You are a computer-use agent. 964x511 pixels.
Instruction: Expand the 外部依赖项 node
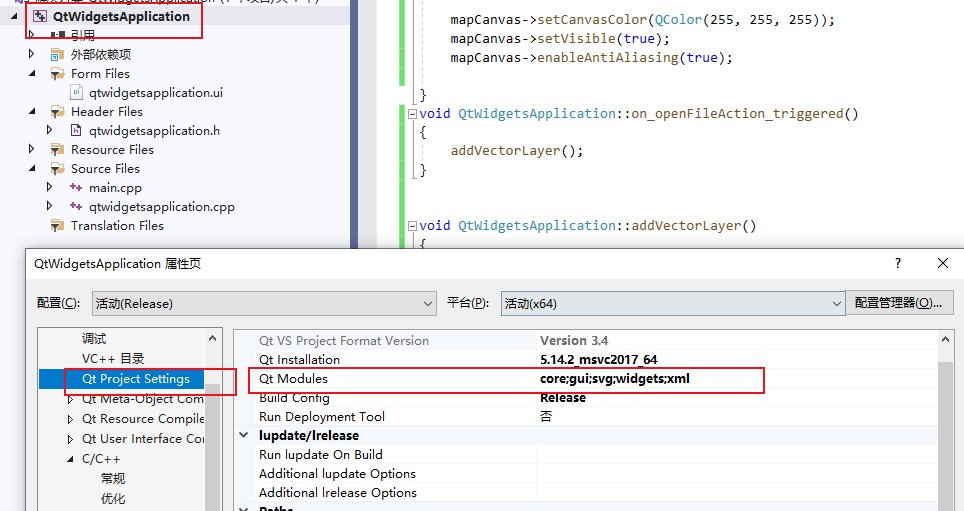(x=32, y=54)
